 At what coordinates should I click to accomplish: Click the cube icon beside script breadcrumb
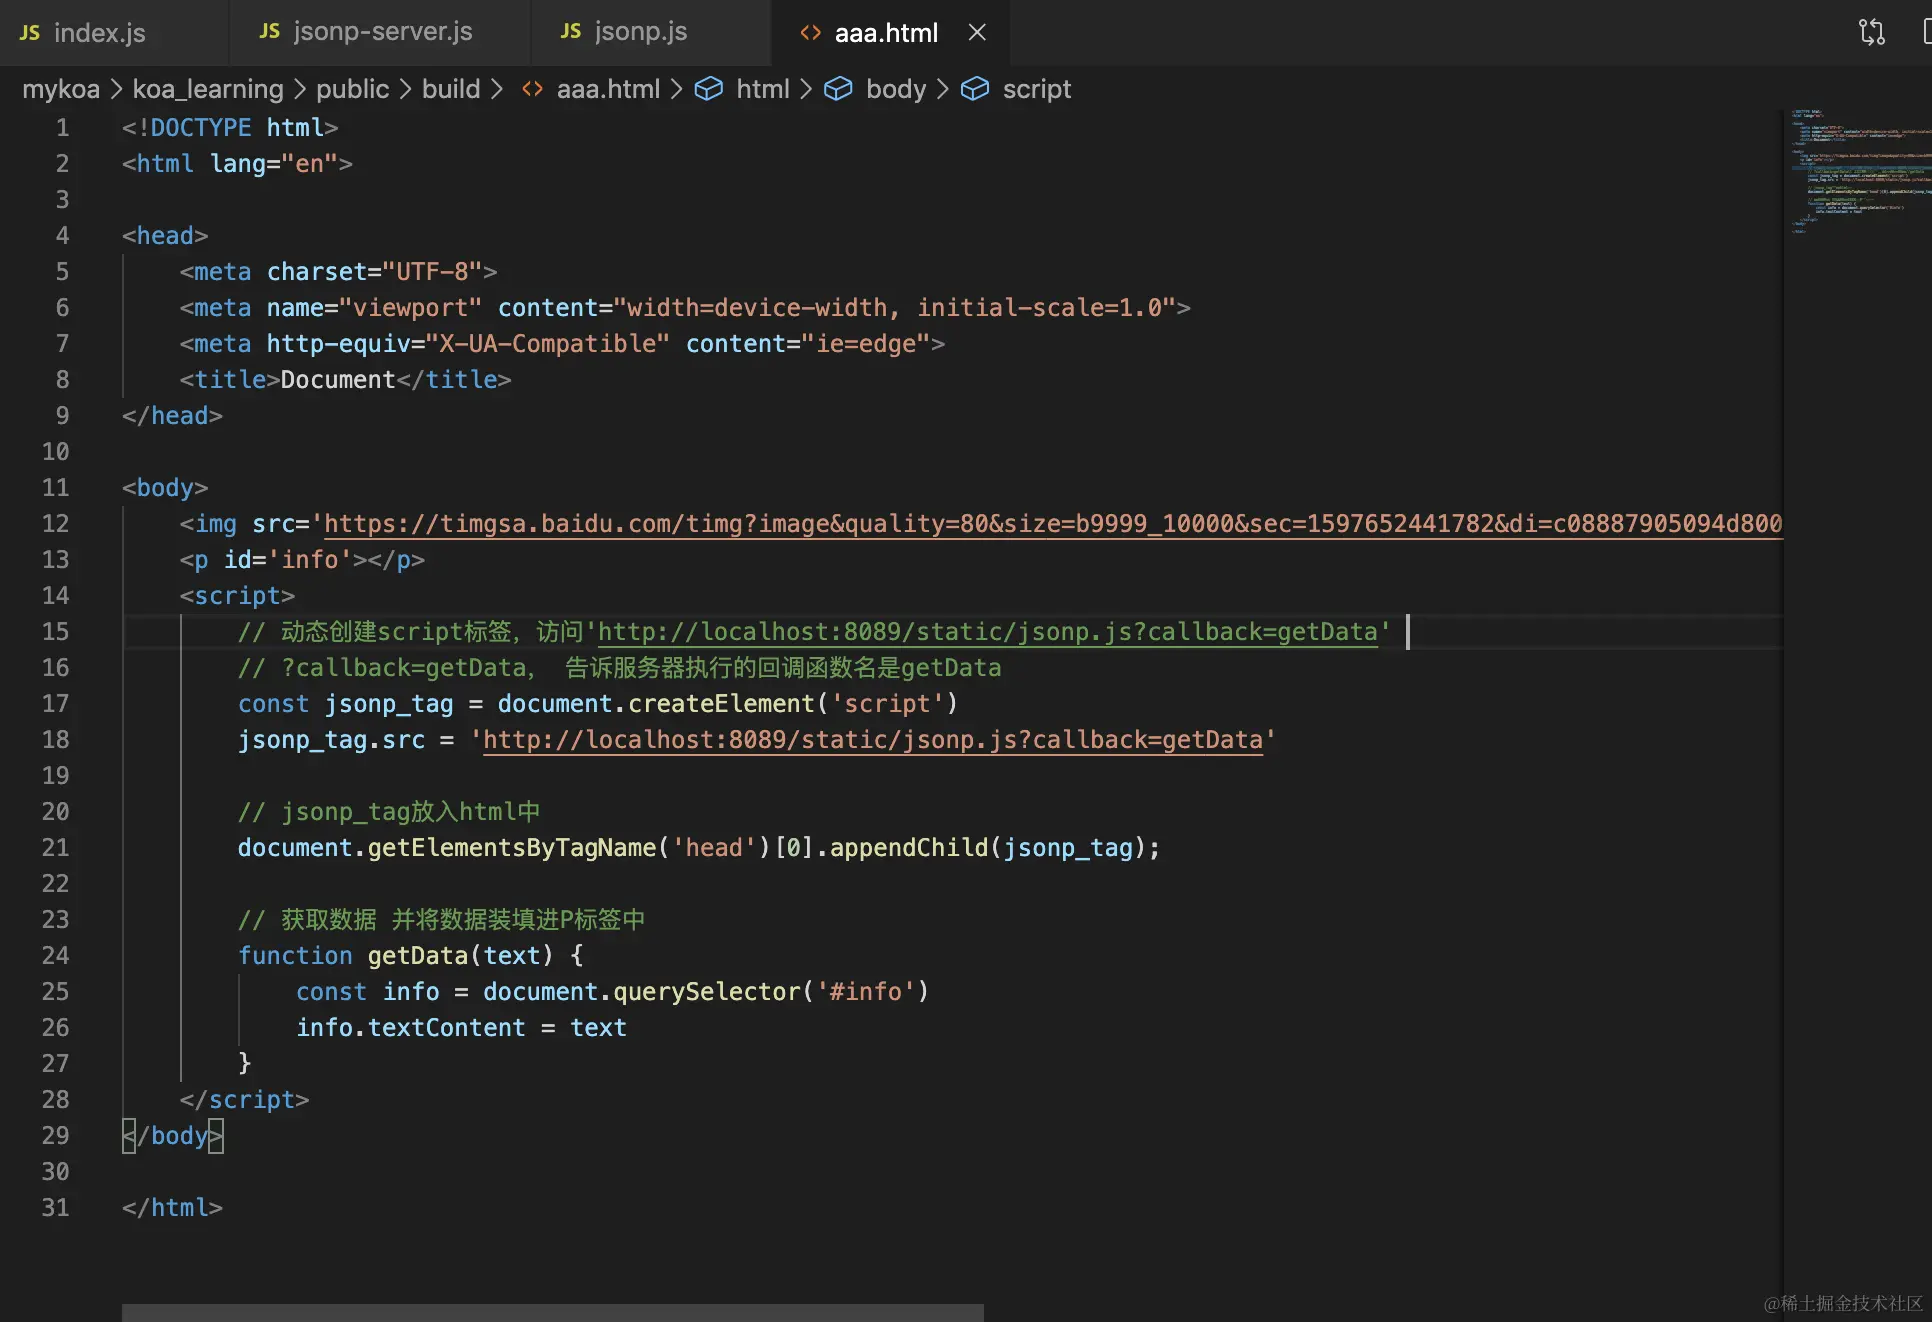tap(974, 89)
